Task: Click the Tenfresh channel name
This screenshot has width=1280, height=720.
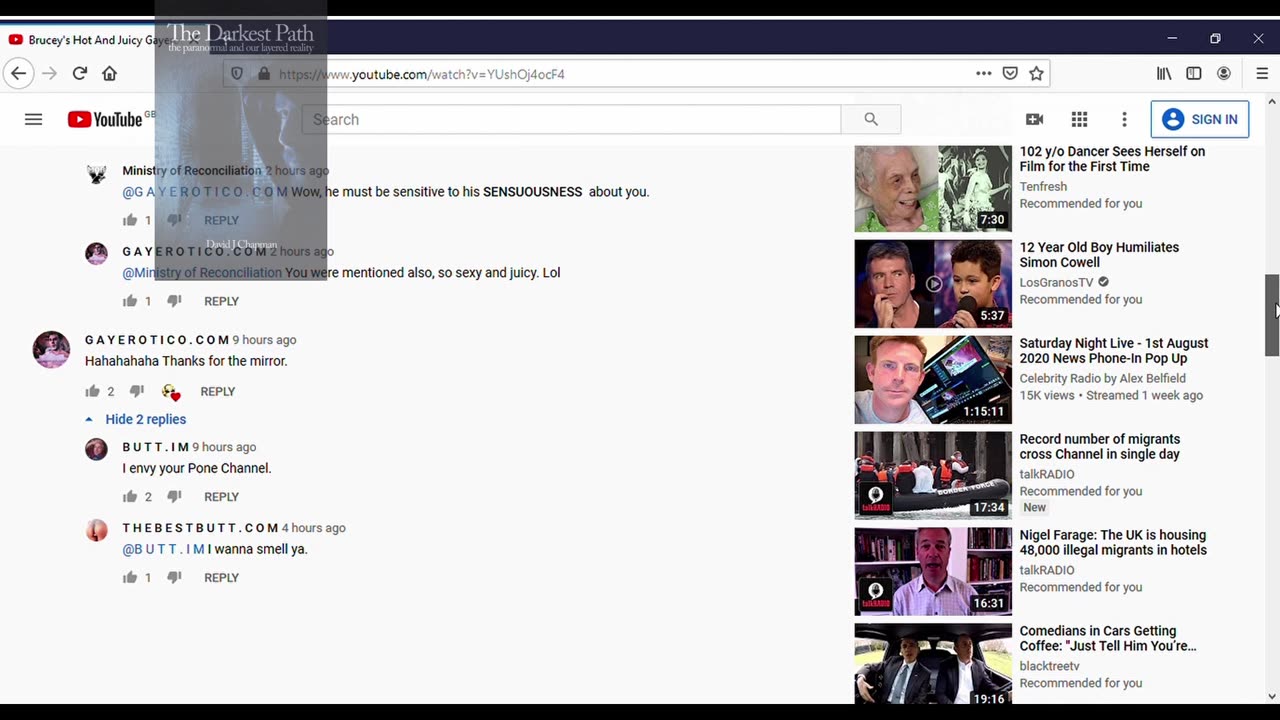Action: [1043, 186]
